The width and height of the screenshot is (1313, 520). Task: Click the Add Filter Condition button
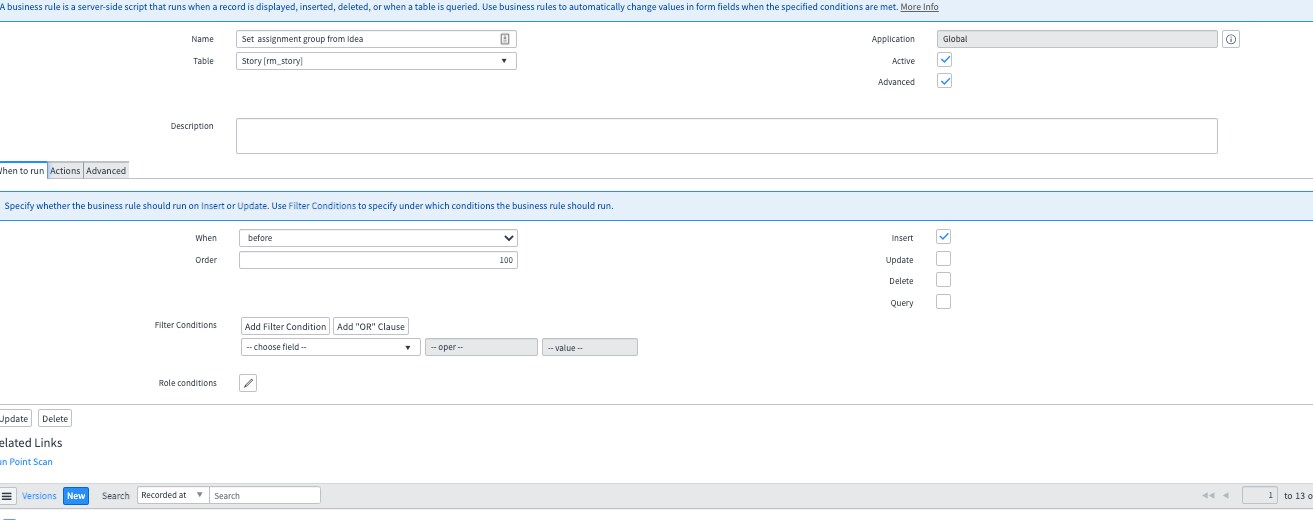click(285, 326)
